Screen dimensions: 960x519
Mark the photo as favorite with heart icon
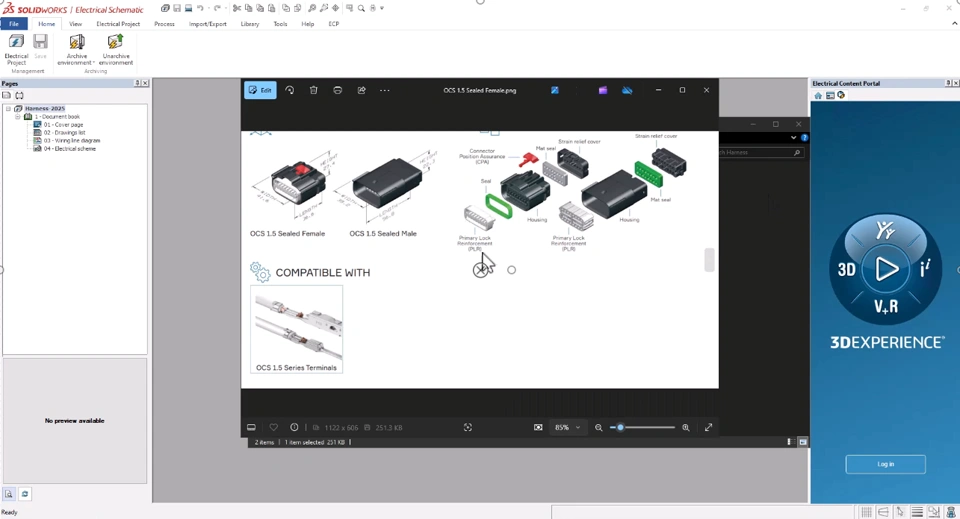click(274, 427)
